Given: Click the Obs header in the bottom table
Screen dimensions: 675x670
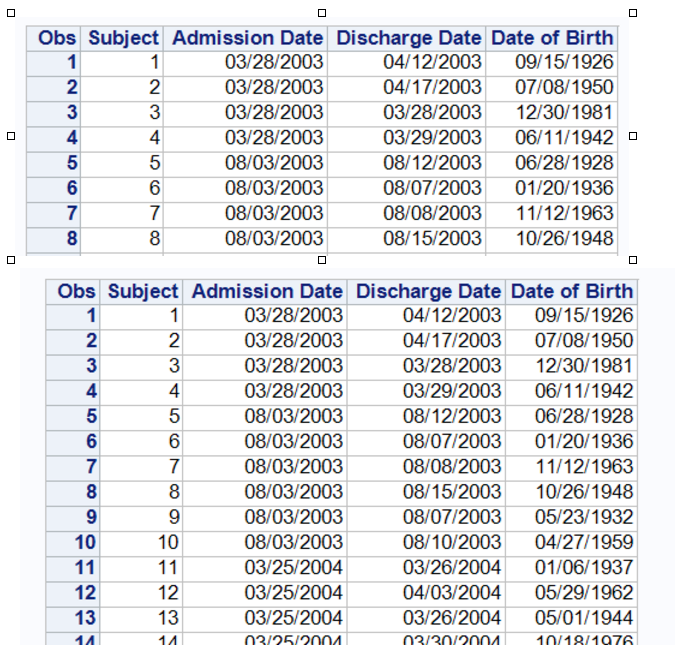Looking at the screenshot, I should 76,291.
